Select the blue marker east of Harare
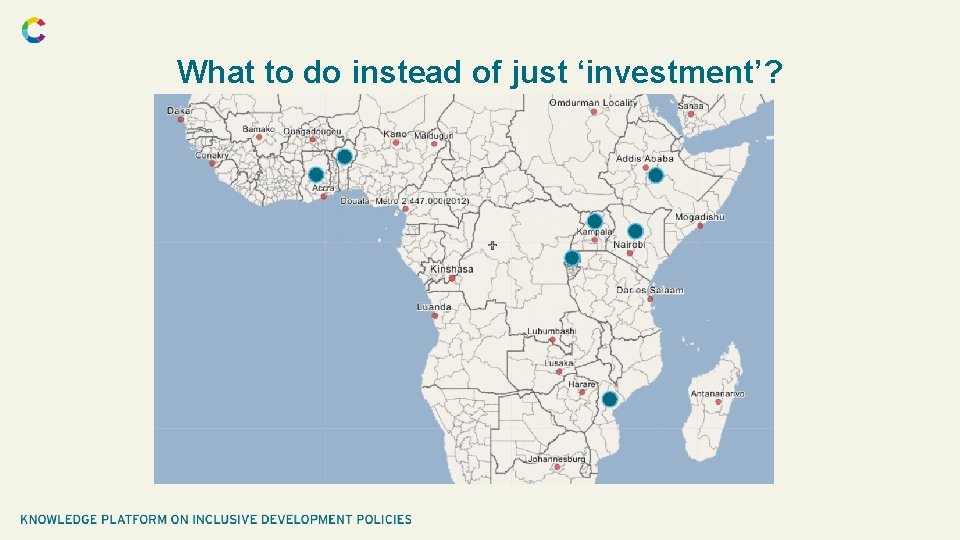 [610, 399]
